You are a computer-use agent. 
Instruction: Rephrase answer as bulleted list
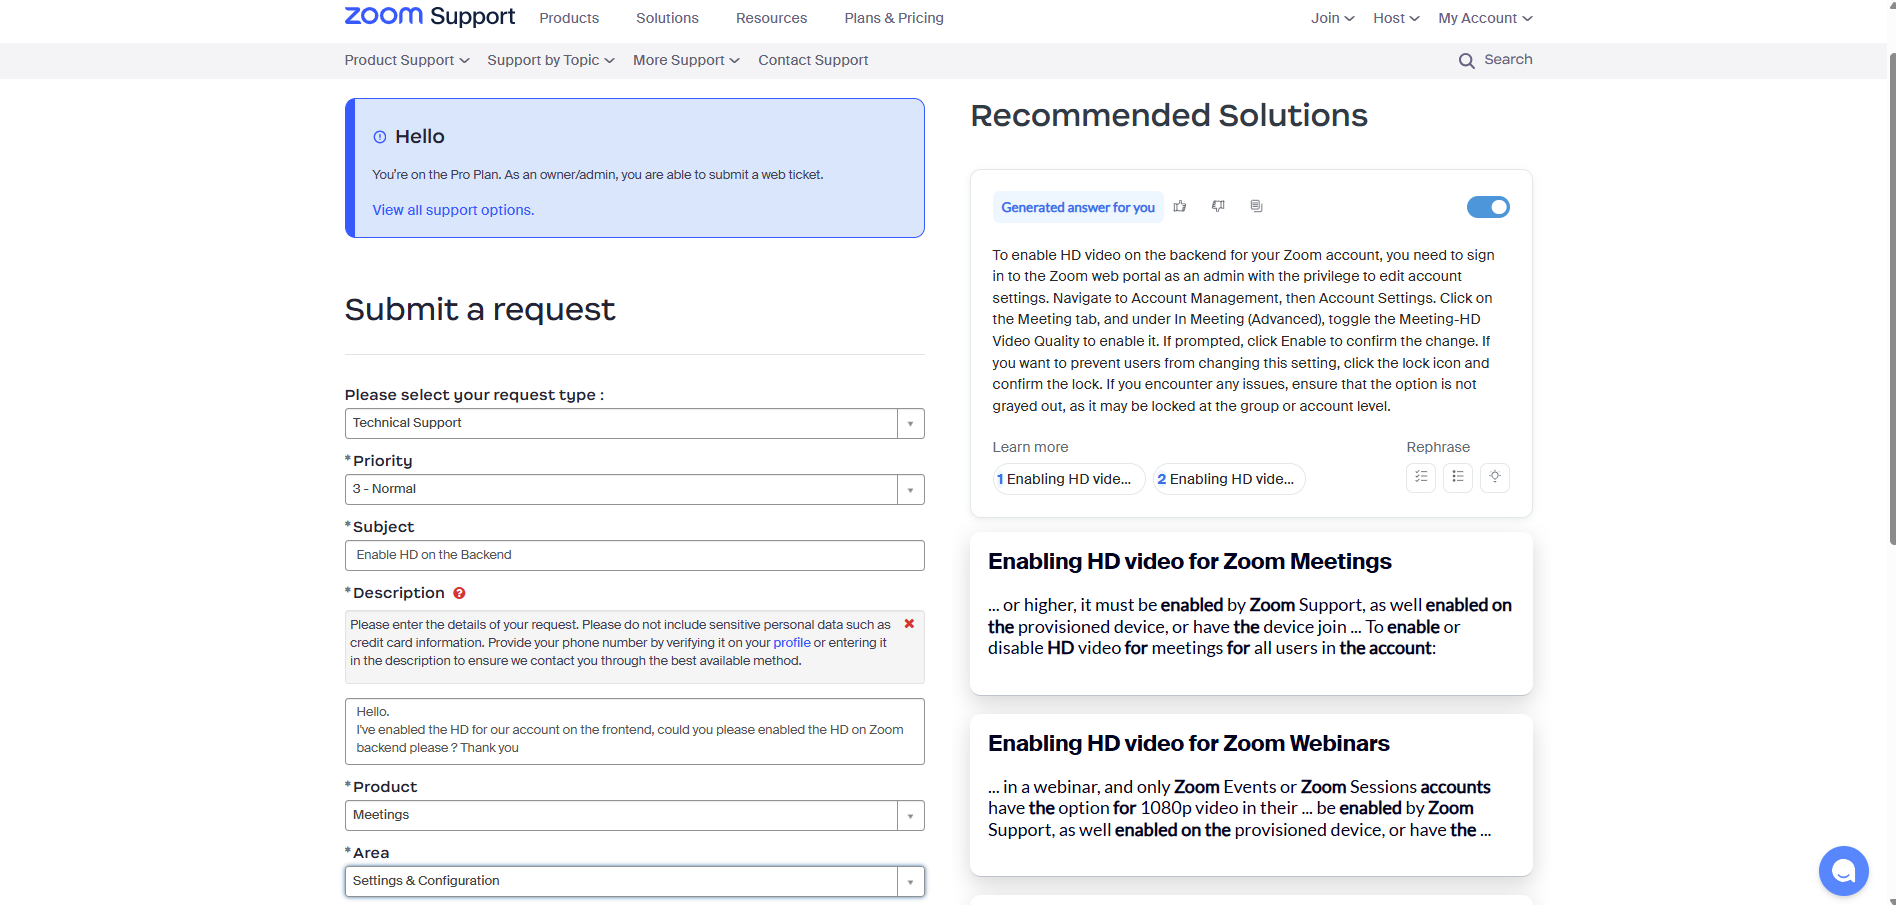tap(1458, 477)
